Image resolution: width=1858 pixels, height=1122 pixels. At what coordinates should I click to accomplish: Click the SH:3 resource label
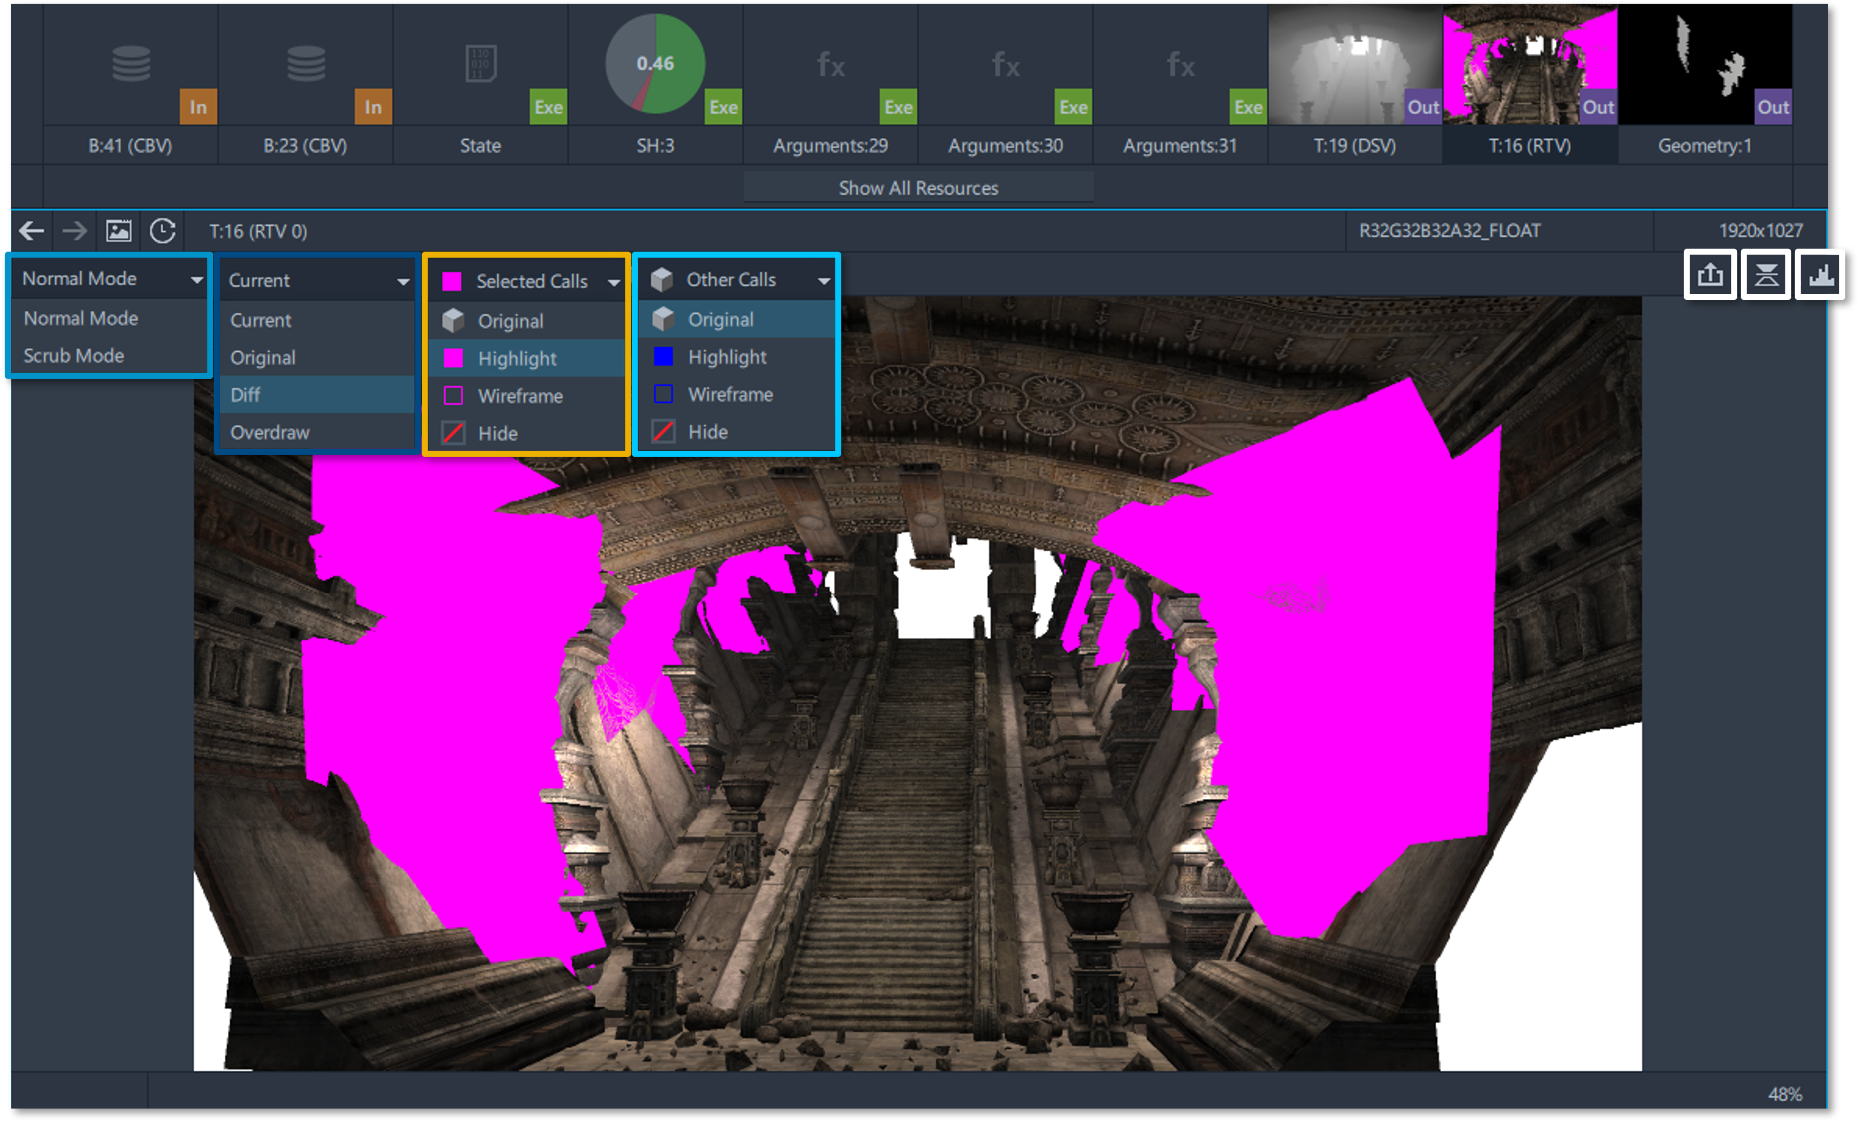[656, 146]
